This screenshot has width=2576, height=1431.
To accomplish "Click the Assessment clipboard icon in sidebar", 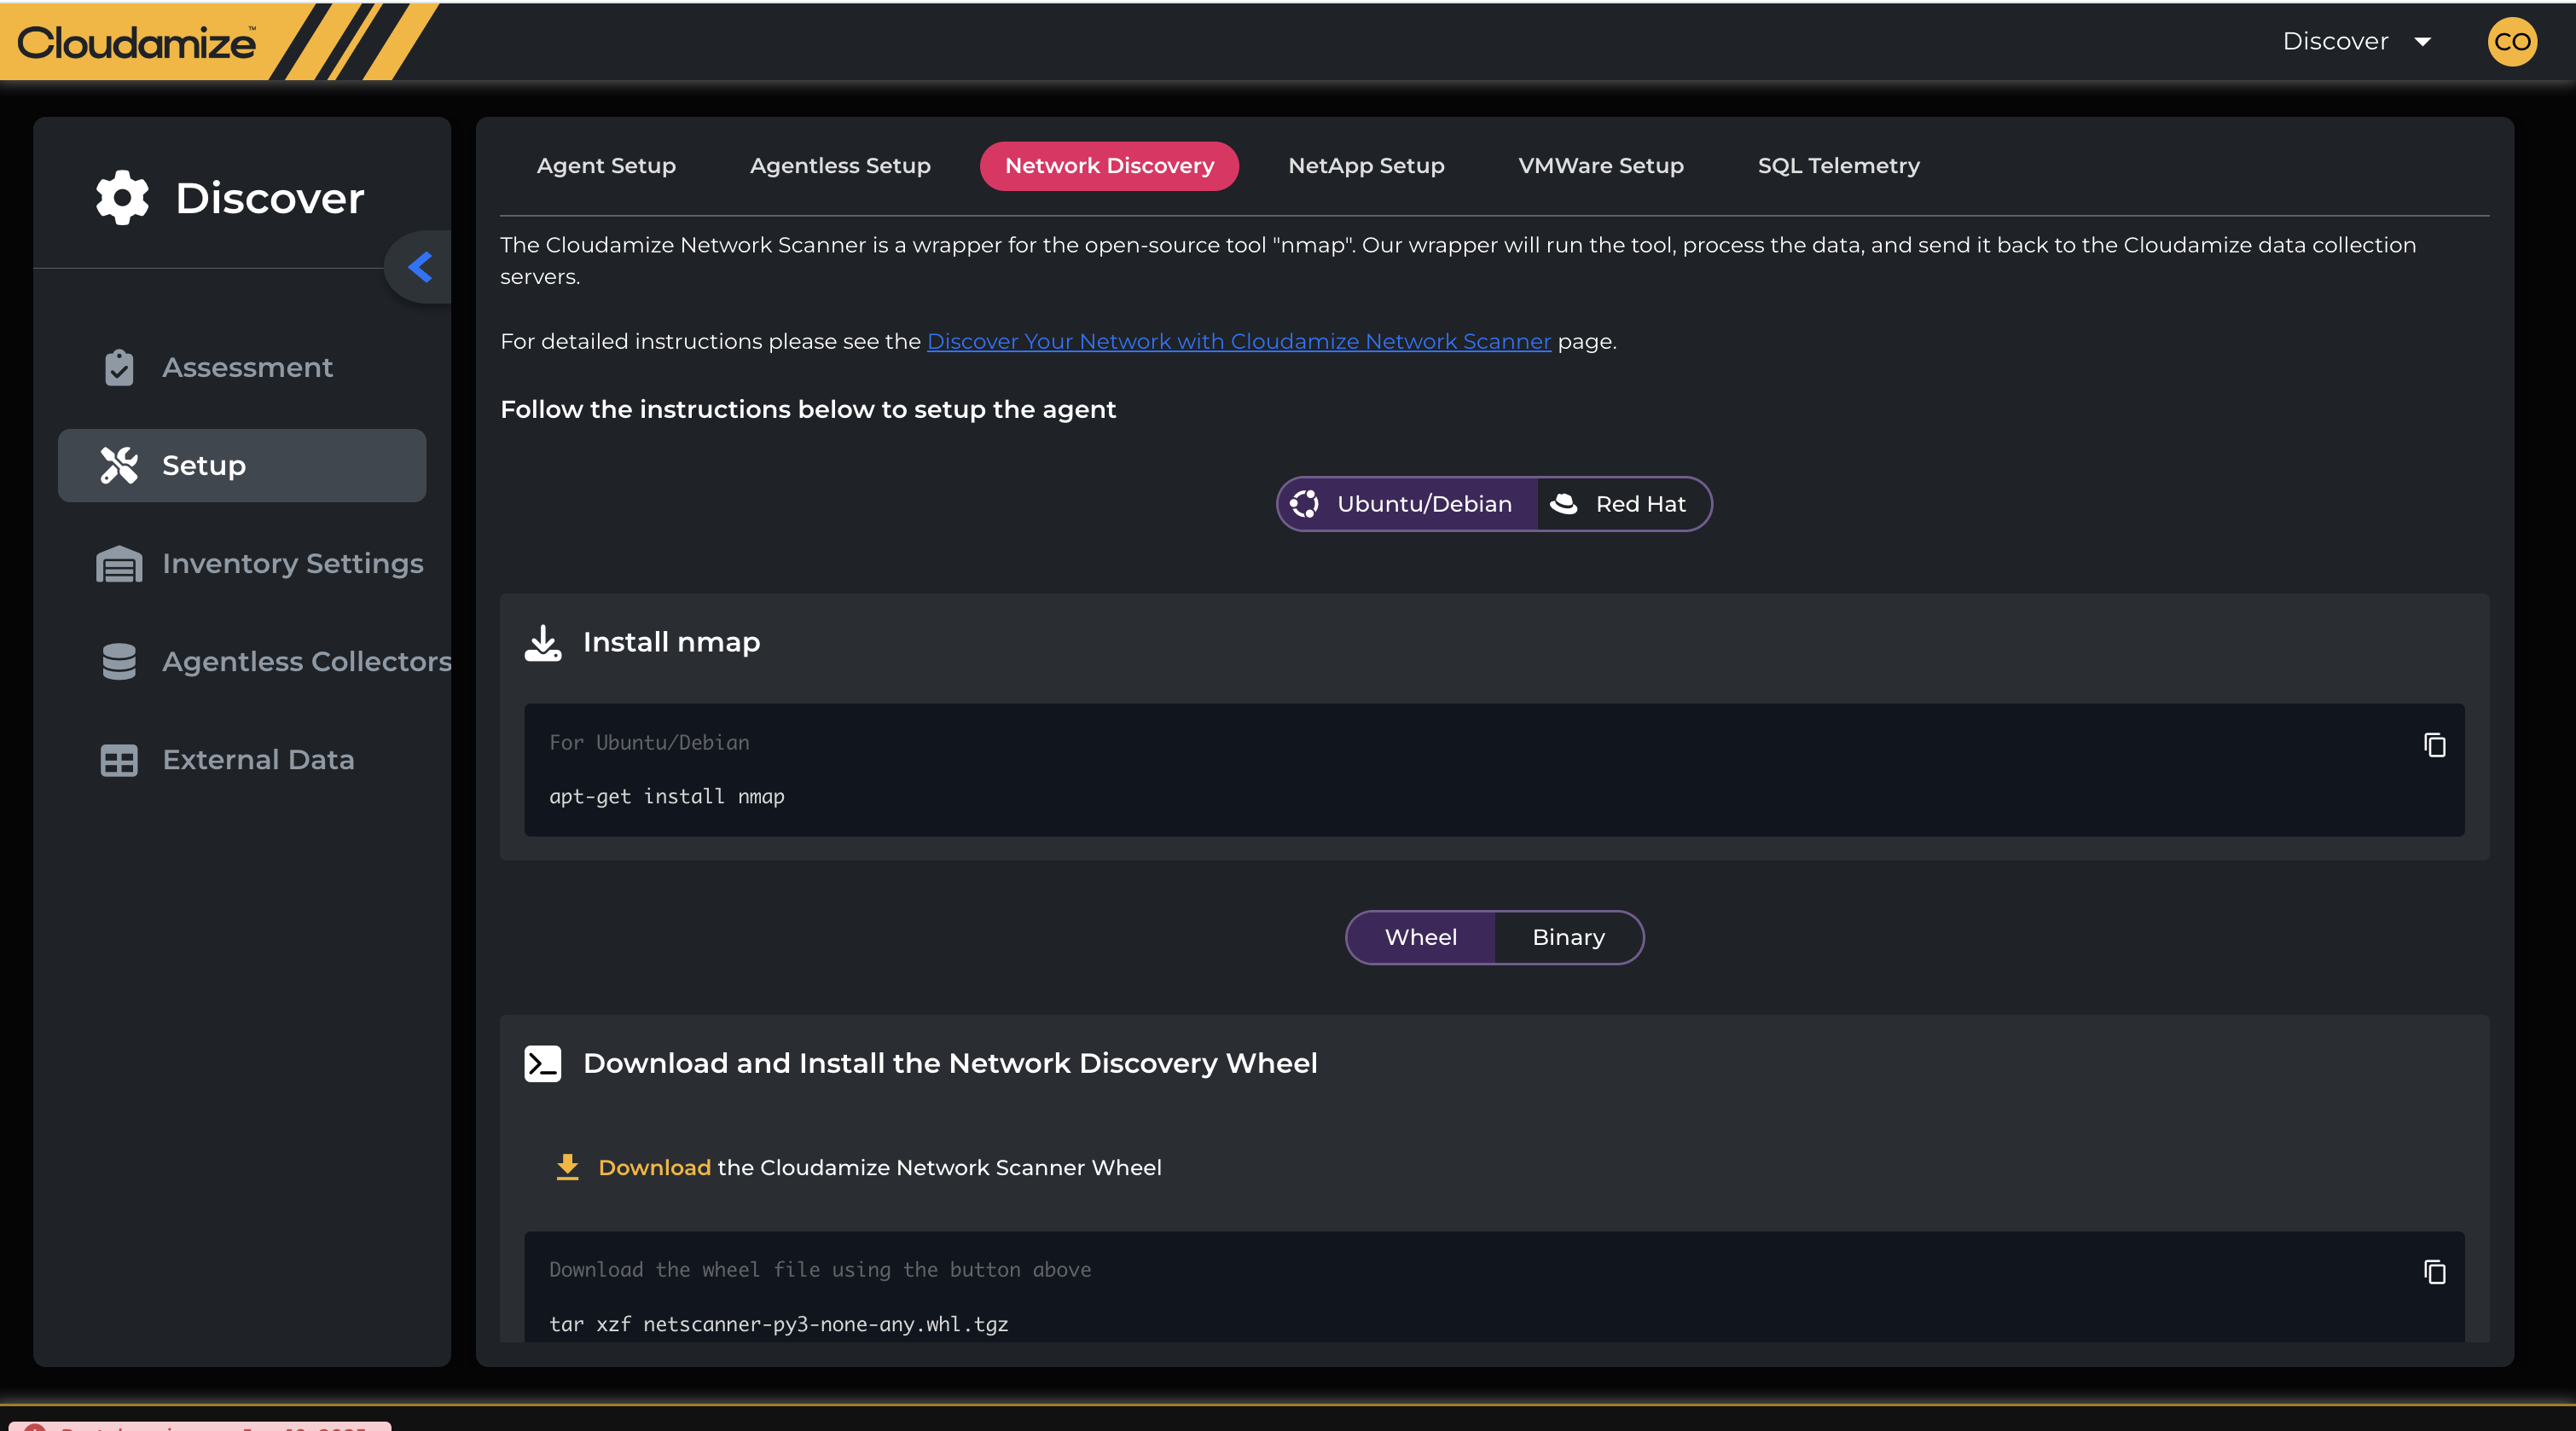I will point(119,368).
